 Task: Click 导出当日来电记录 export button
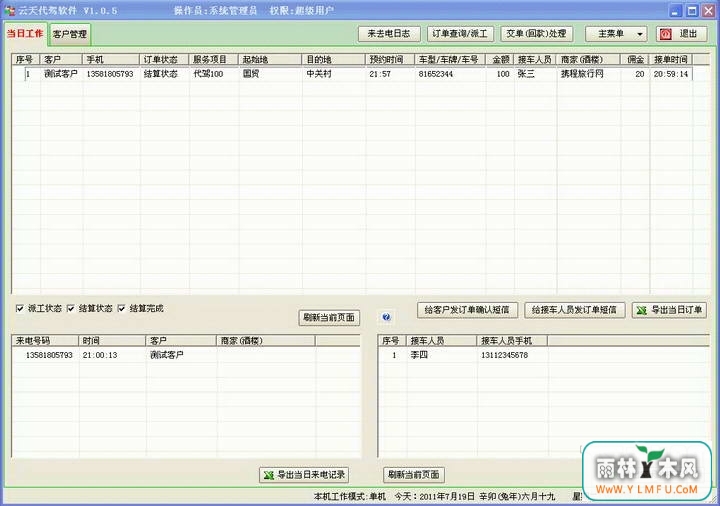[304, 475]
